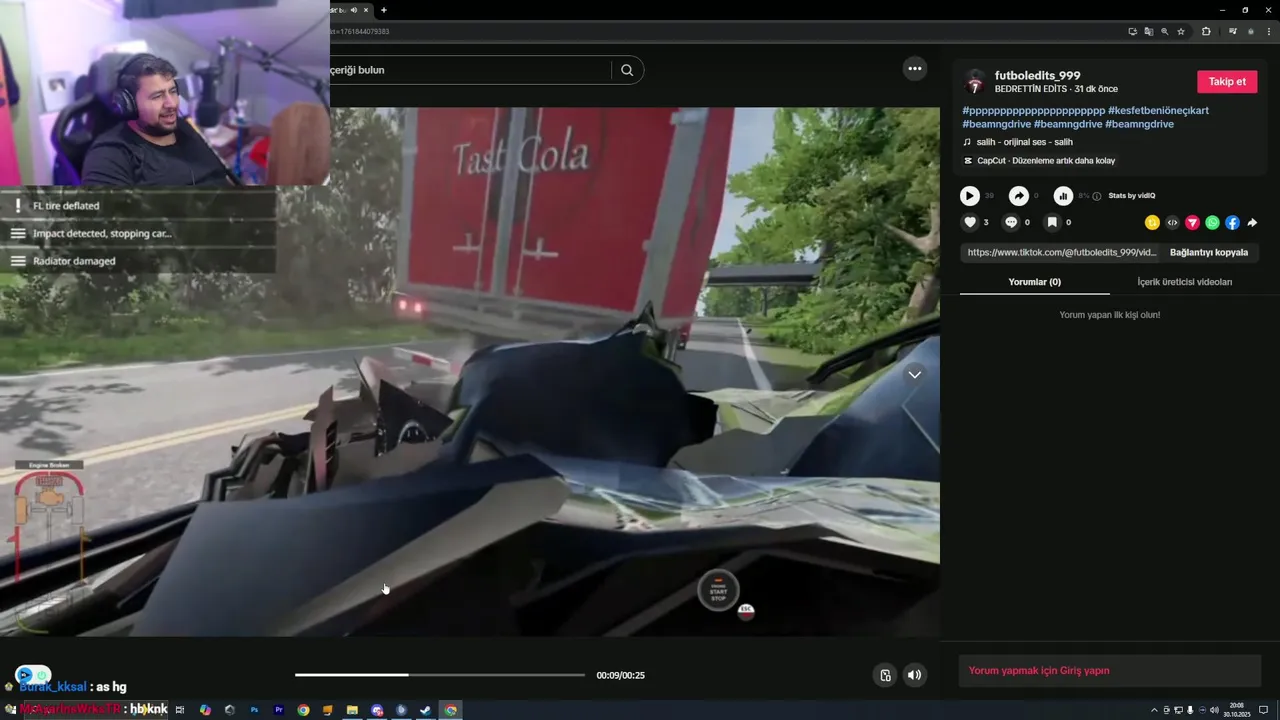Image resolution: width=1280 pixels, height=720 pixels.
Task: Open more share options arrow
Action: [1252, 223]
